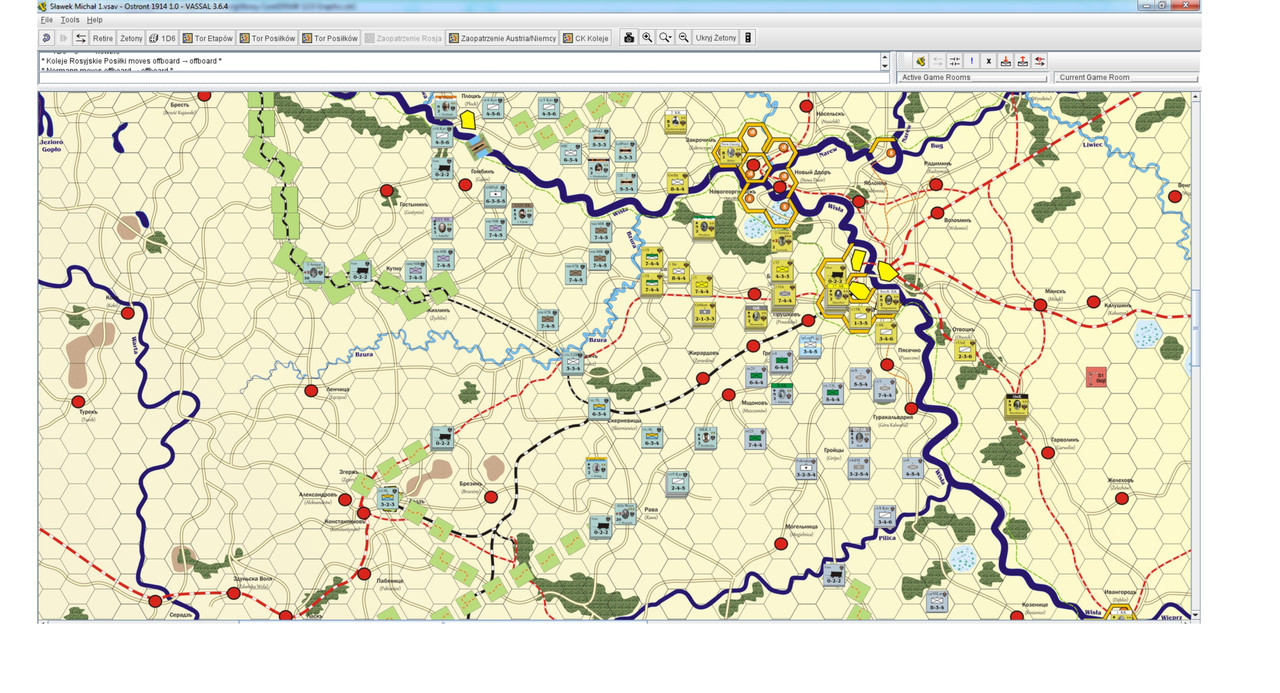
Task: Toggle the server controls arrows icon
Action: (81, 38)
